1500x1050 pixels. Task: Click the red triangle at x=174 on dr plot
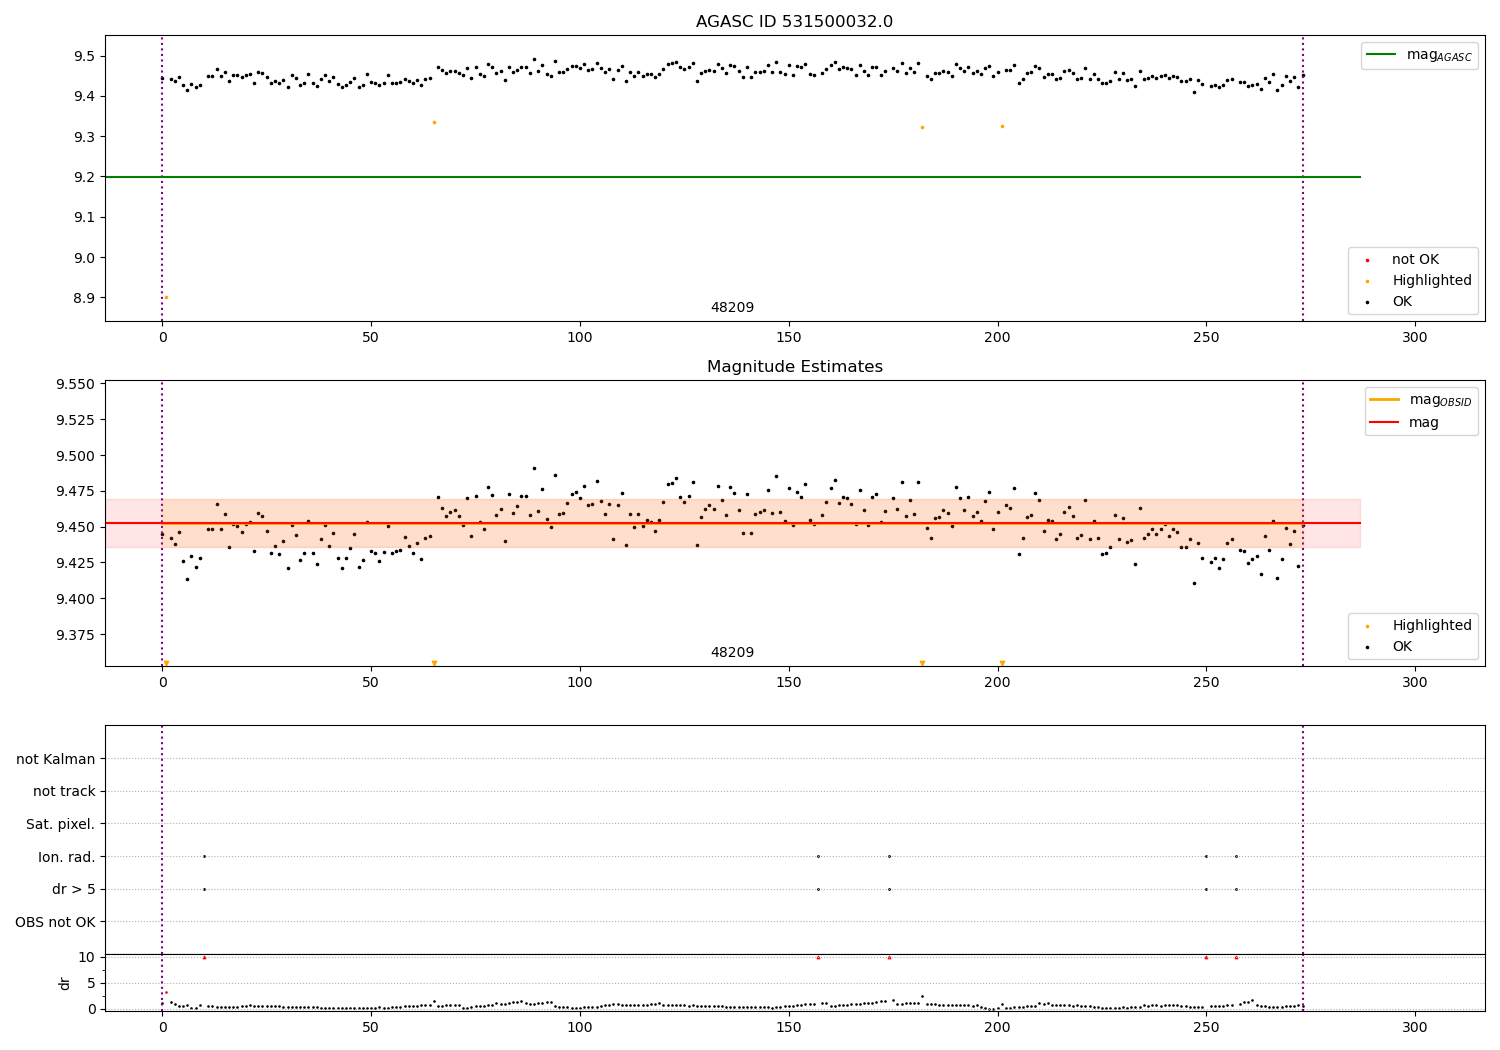click(889, 957)
